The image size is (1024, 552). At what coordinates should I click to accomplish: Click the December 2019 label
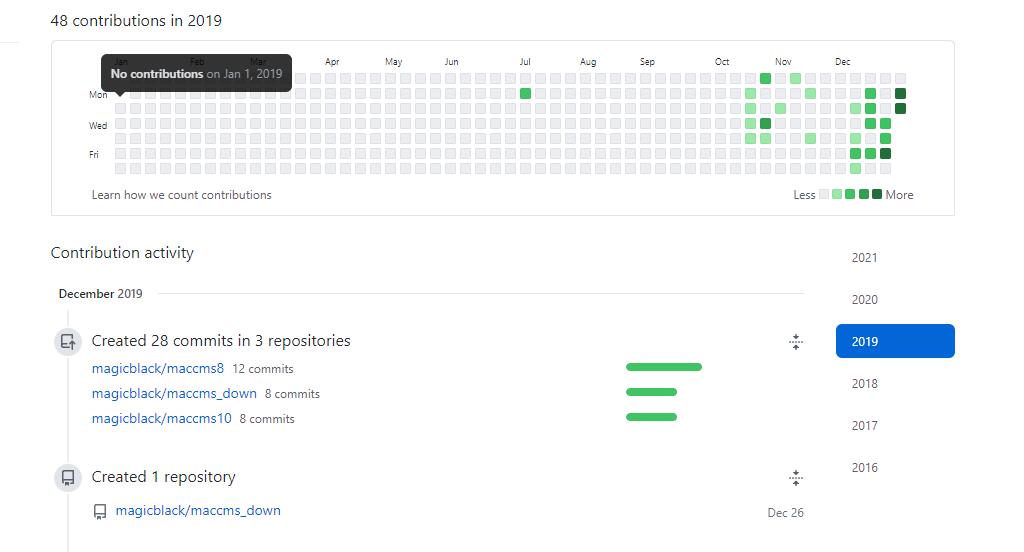101,294
